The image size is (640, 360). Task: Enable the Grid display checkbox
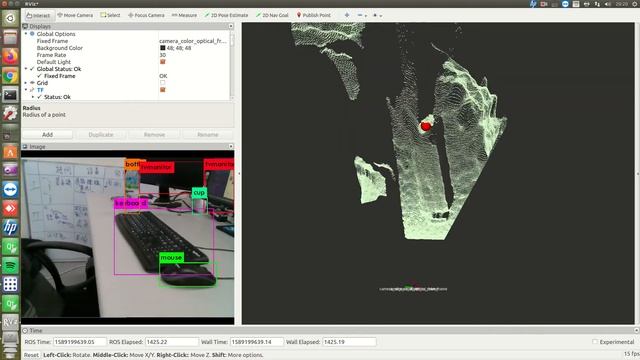[162, 82]
